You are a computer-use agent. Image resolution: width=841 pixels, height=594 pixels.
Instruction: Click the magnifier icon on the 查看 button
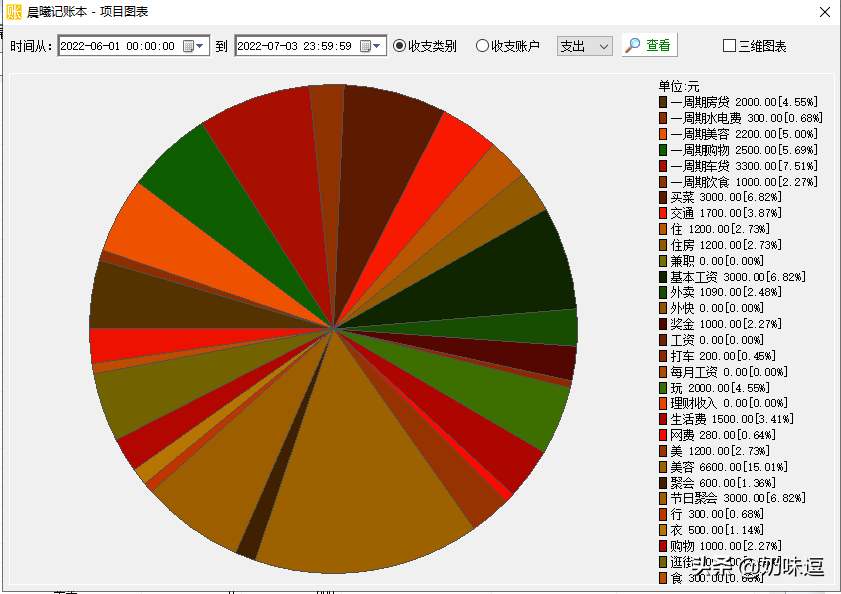pyautogui.click(x=632, y=45)
